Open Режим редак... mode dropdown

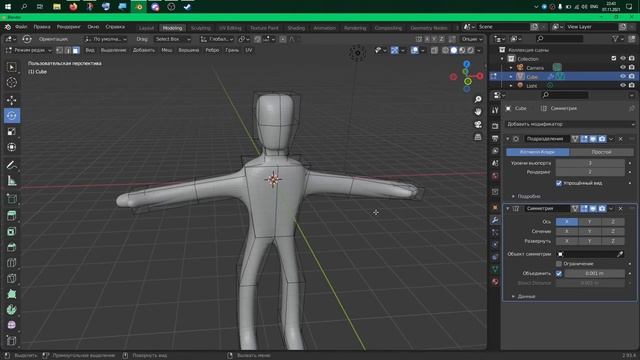[29, 50]
